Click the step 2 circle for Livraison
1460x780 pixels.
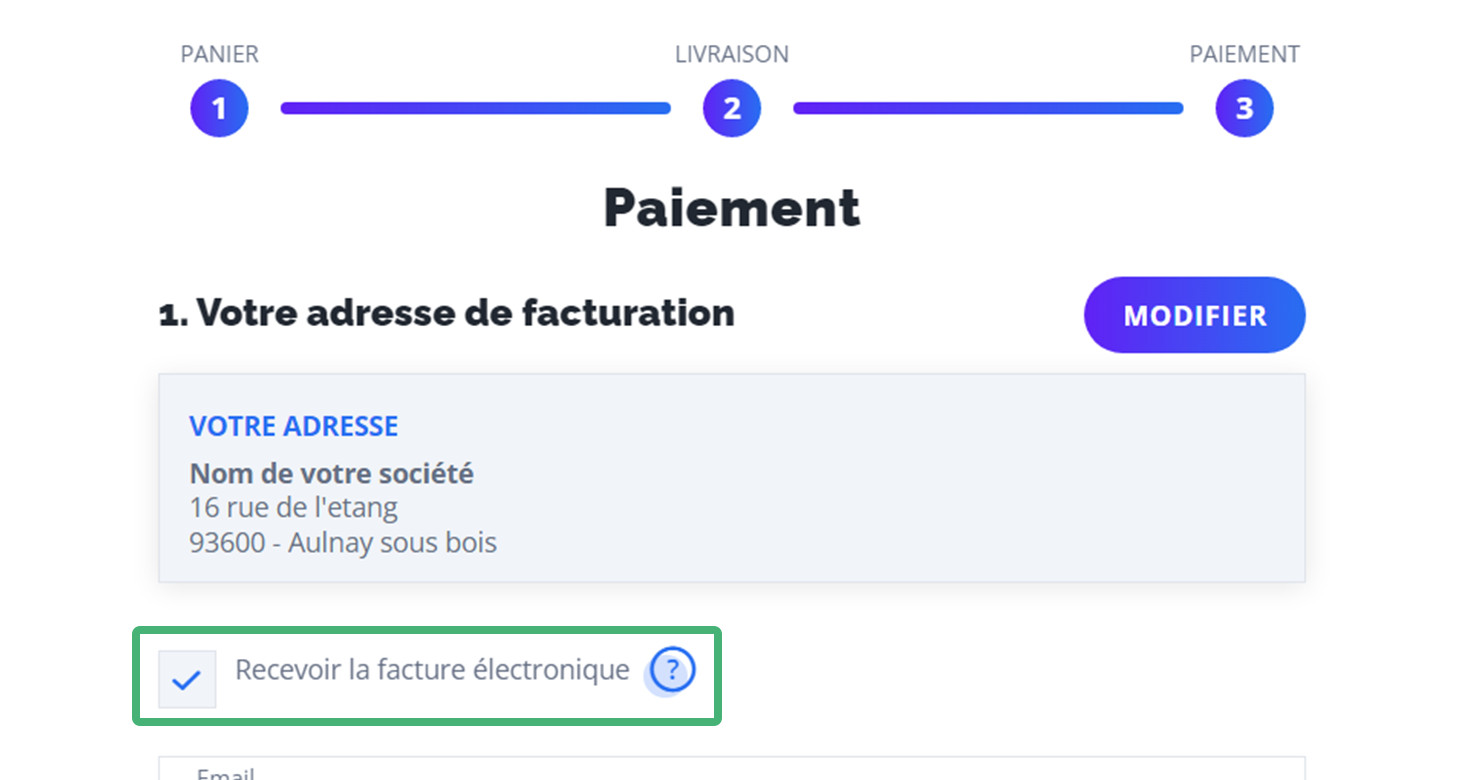click(x=732, y=108)
